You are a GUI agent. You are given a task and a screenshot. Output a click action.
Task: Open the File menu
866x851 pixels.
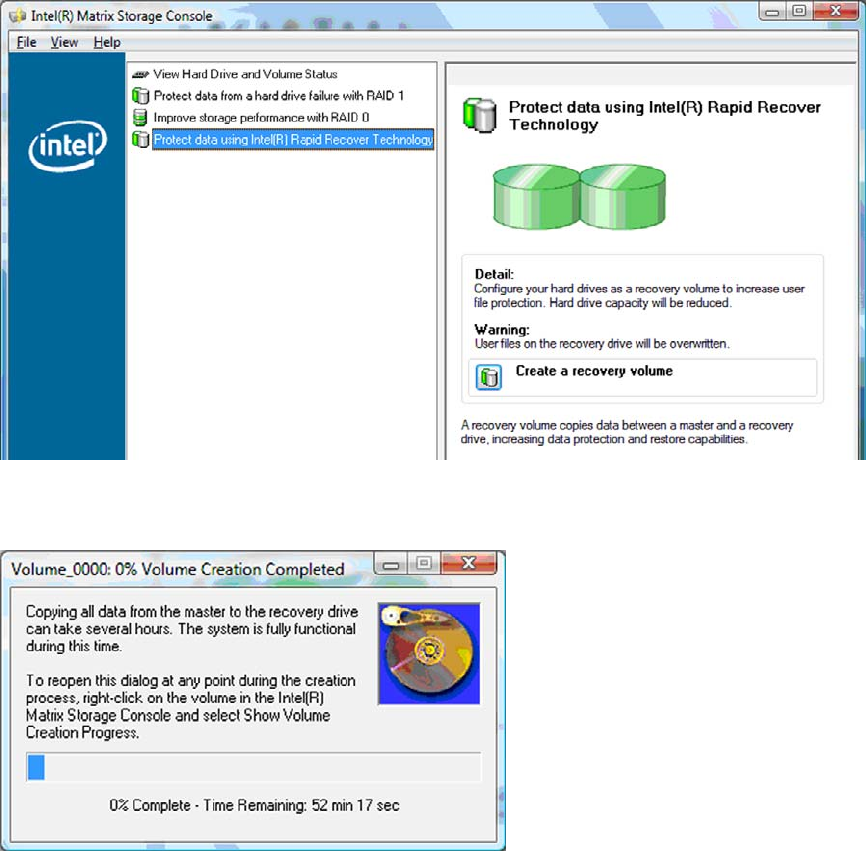26,42
